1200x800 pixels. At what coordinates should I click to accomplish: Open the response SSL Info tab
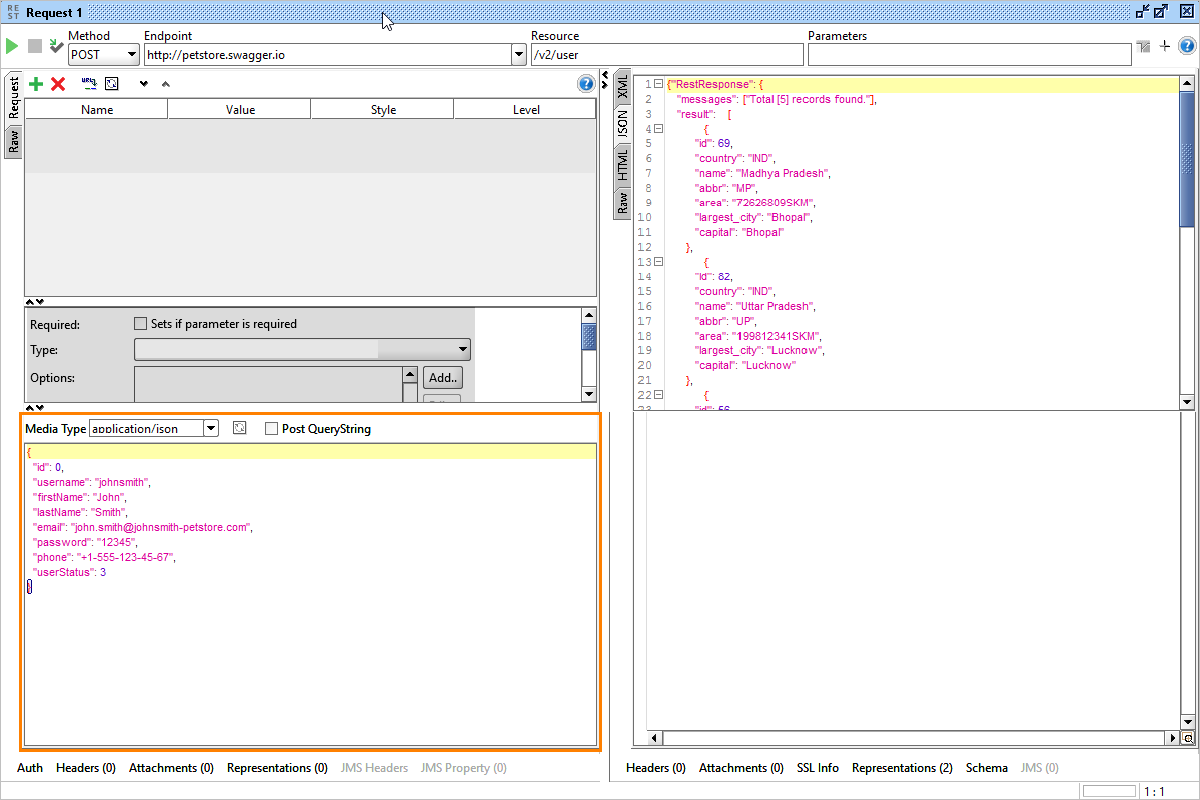tap(817, 768)
